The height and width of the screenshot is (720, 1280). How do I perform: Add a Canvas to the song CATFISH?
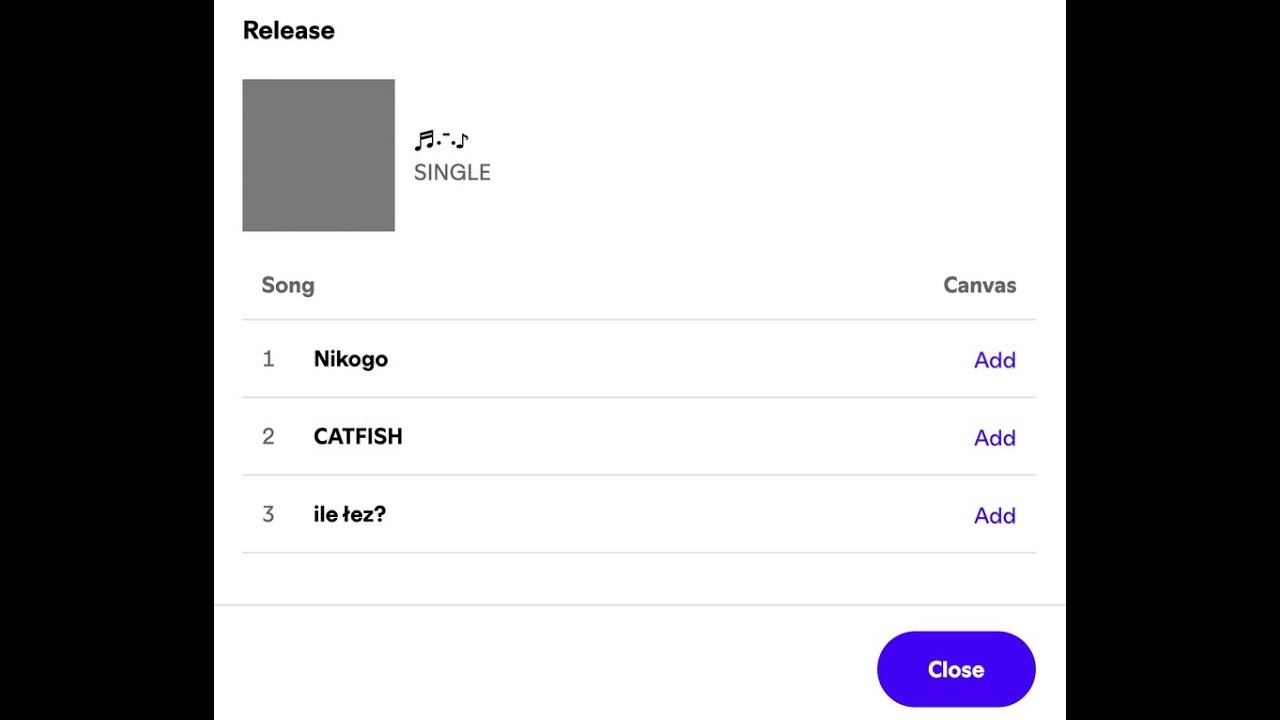[994, 438]
